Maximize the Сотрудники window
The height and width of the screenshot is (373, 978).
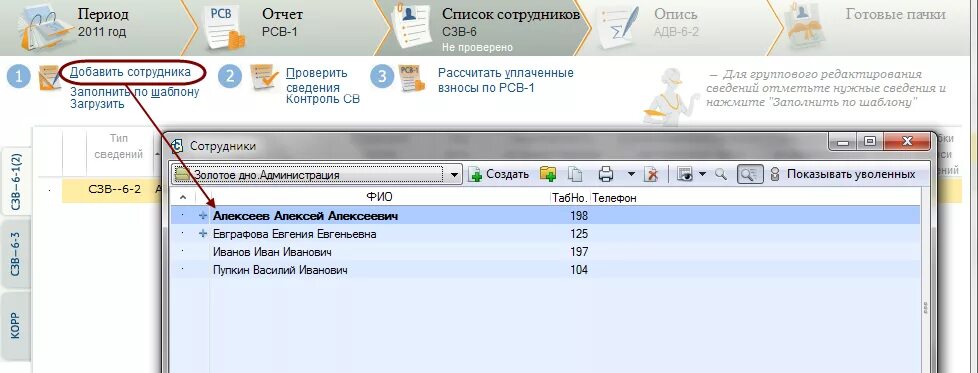870,143
